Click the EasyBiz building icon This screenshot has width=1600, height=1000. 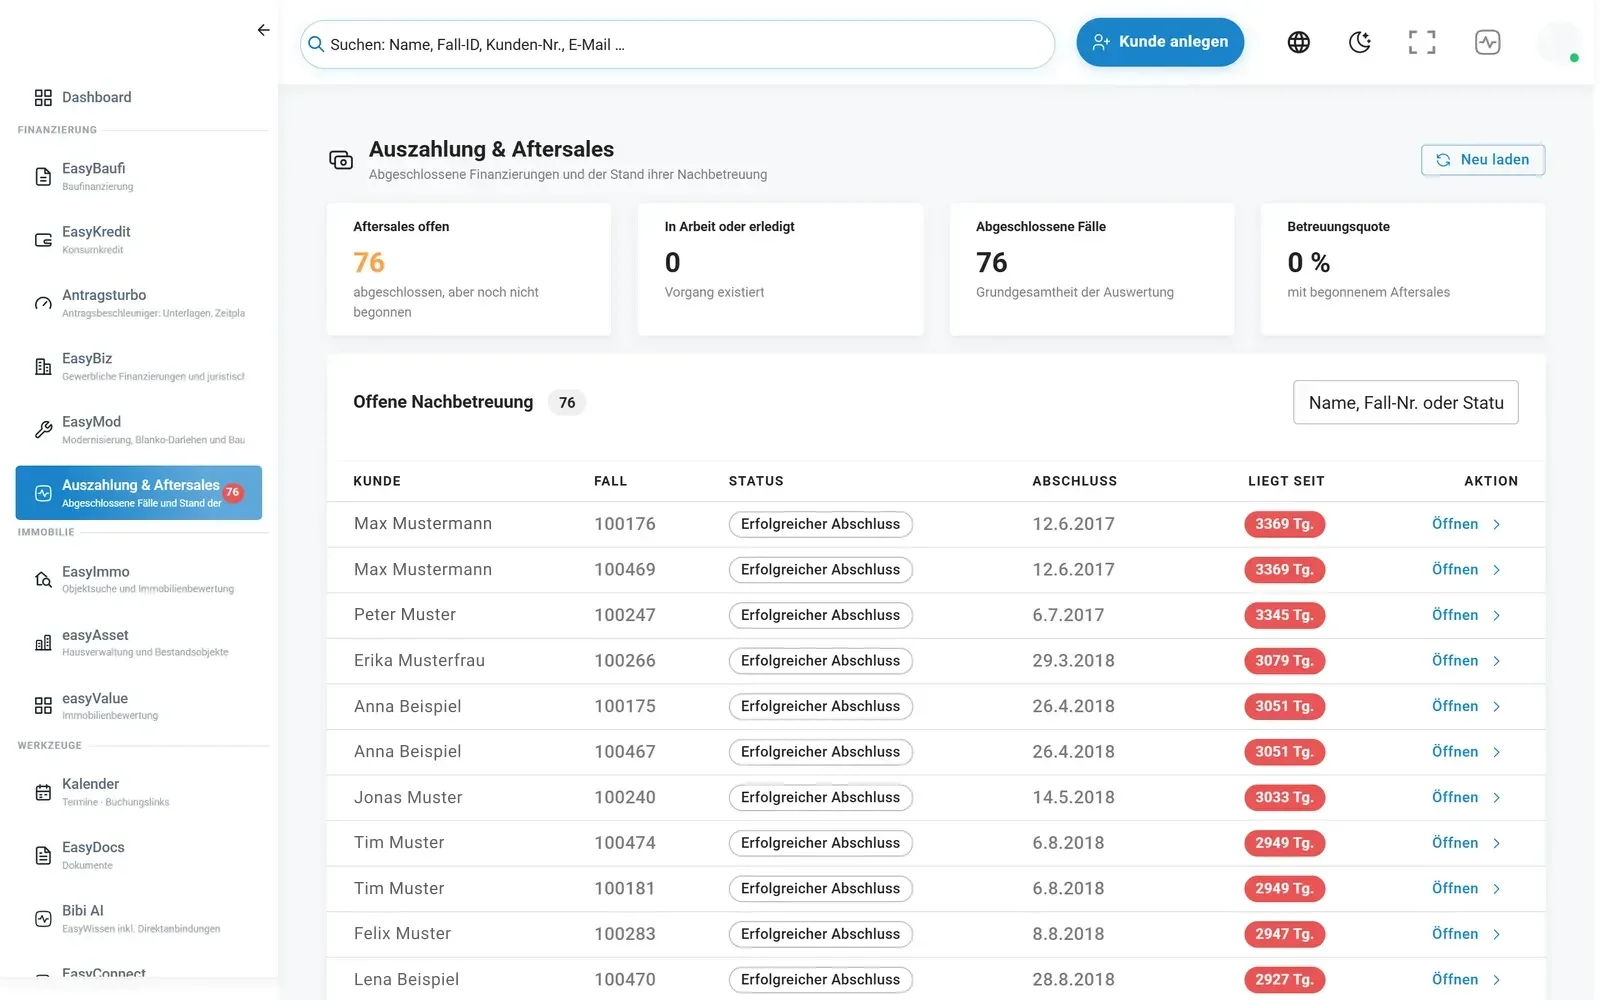coord(43,367)
